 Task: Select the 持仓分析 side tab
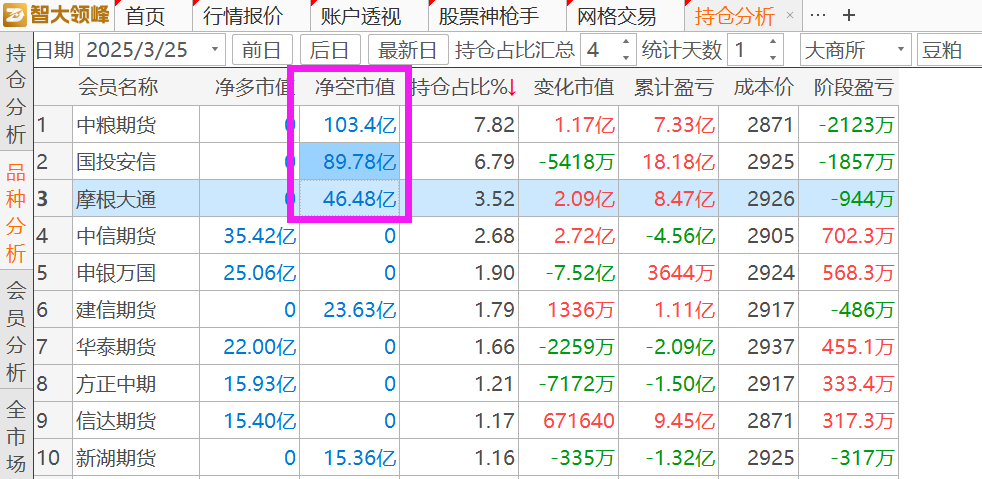[16, 94]
